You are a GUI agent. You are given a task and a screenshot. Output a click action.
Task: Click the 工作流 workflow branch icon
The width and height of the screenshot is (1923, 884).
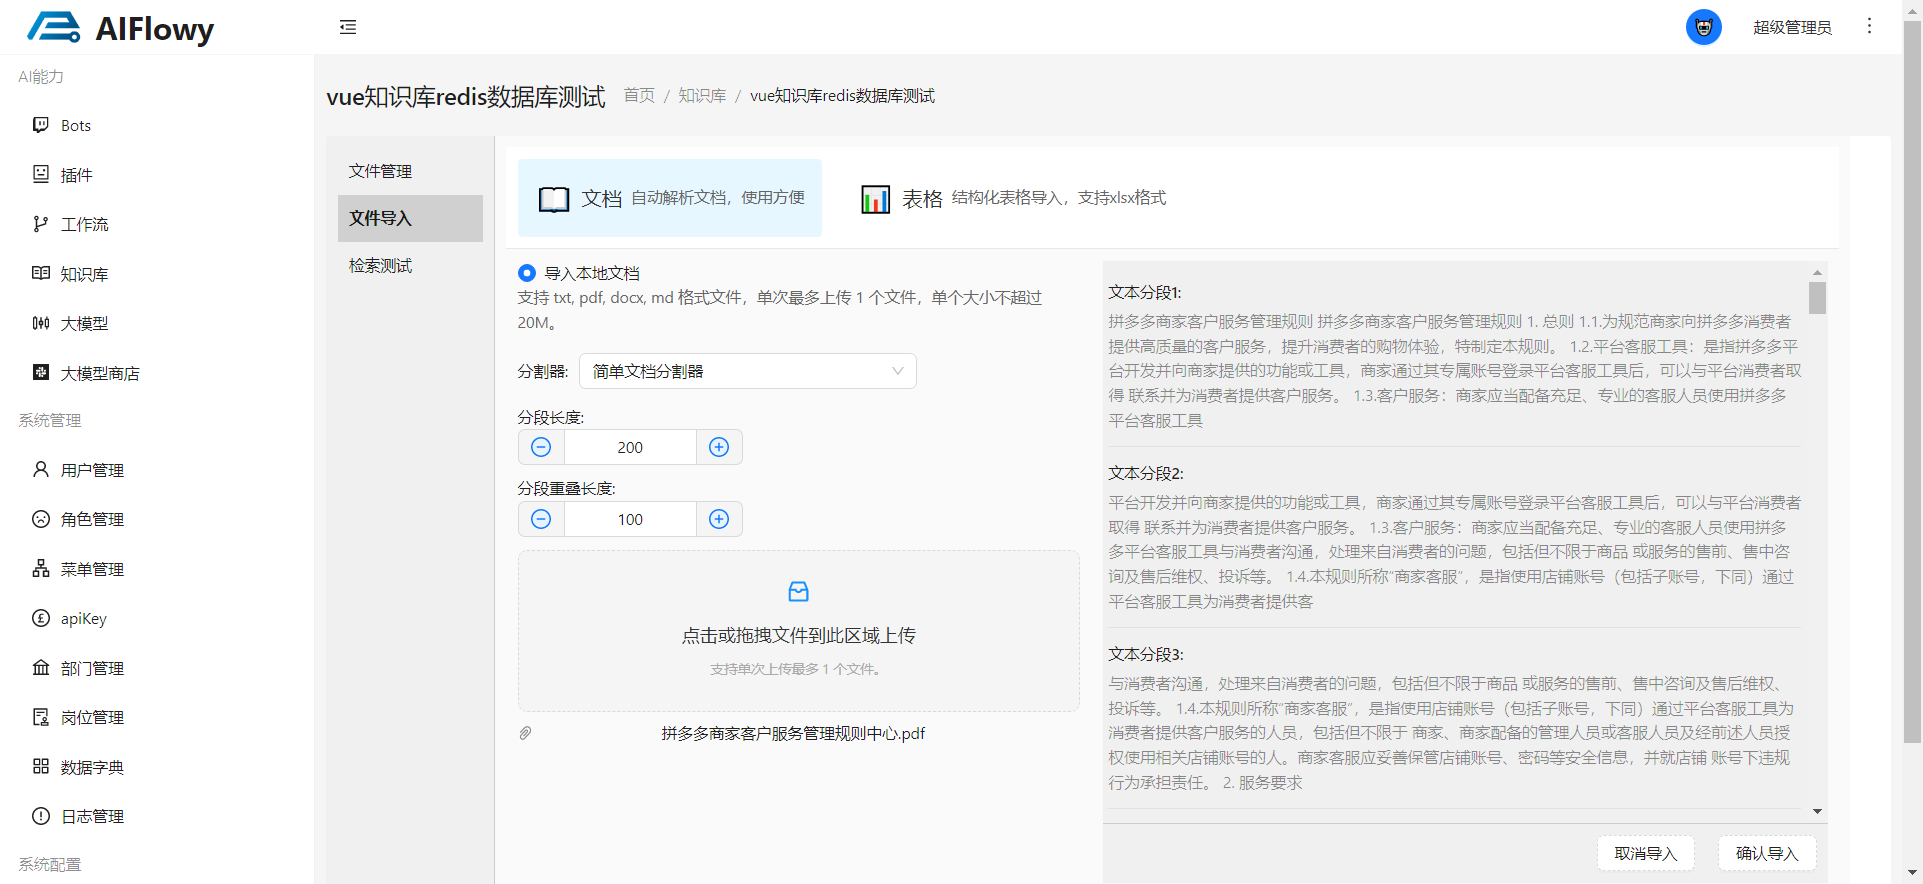point(41,224)
